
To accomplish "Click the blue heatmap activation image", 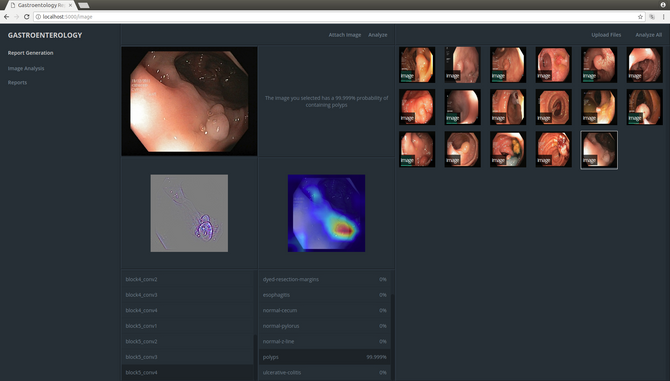I will (326, 213).
